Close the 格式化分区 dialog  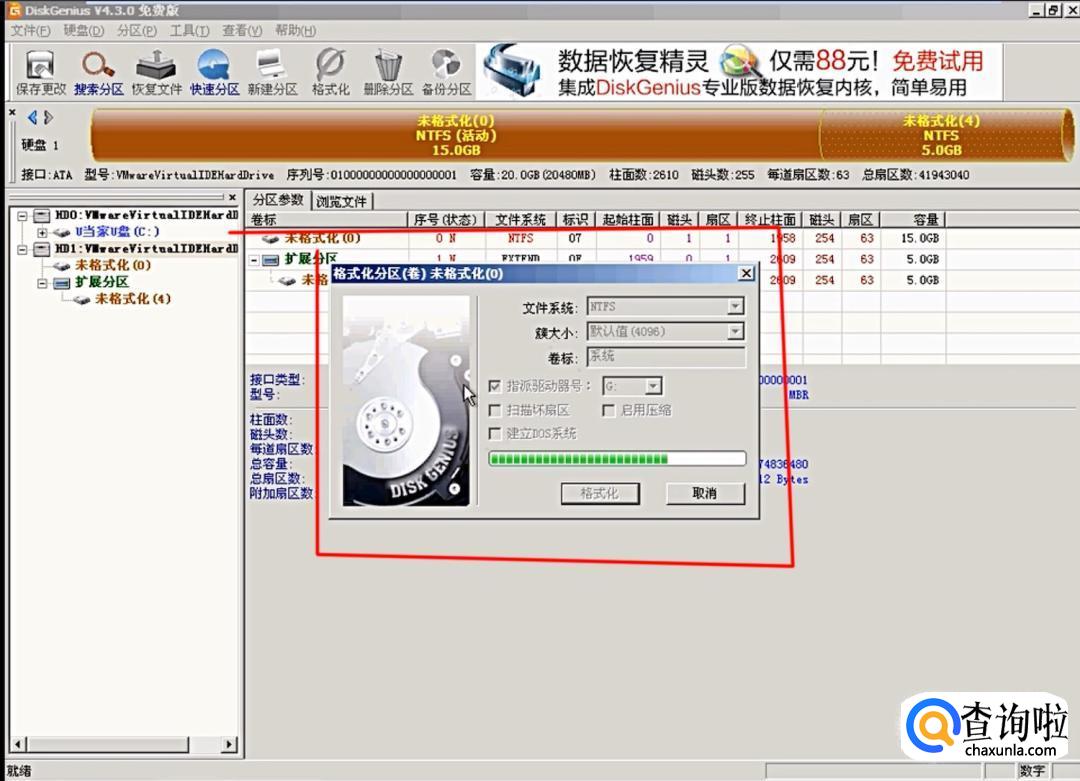pos(746,273)
